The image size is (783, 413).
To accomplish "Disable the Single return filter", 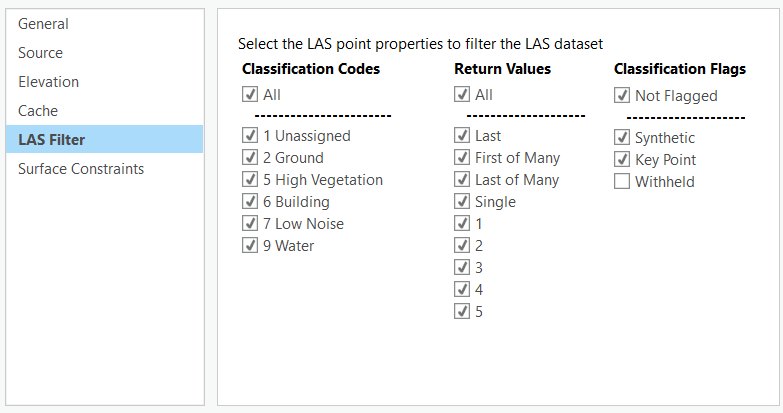I will [462, 202].
